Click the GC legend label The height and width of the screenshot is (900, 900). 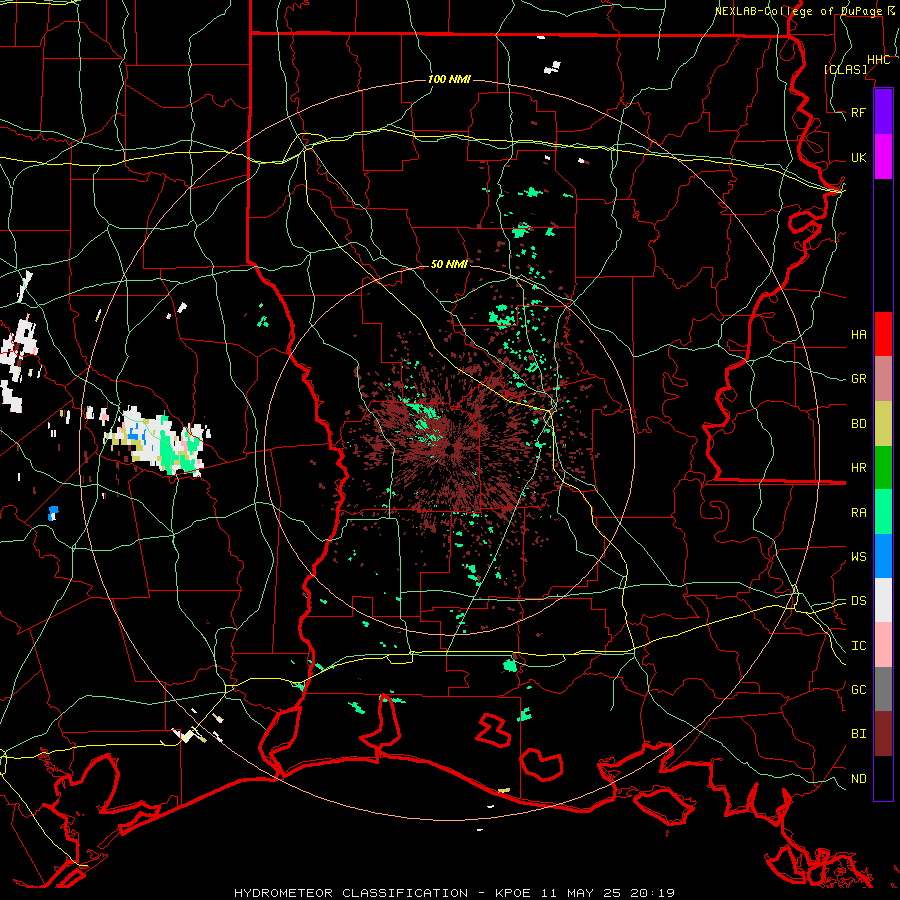(858, 690)
